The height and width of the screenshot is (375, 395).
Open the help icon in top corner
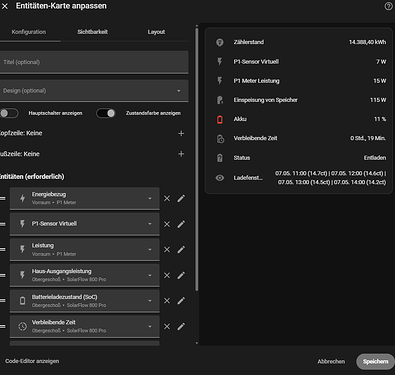click(388, 6)
